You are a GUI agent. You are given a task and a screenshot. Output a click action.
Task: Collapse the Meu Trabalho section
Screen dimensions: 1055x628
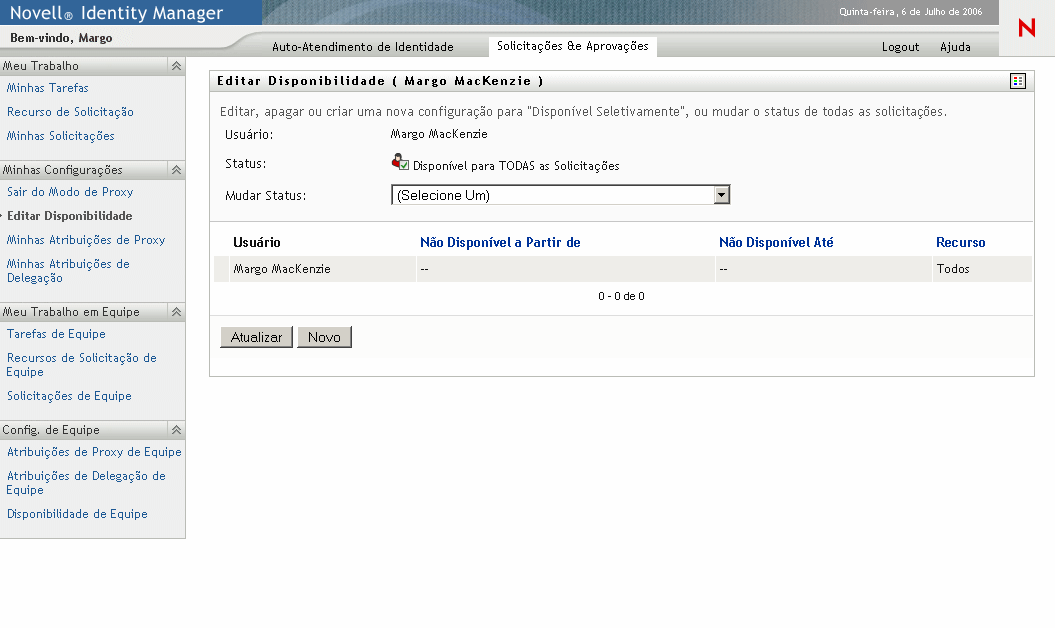(x=176, y=66)
